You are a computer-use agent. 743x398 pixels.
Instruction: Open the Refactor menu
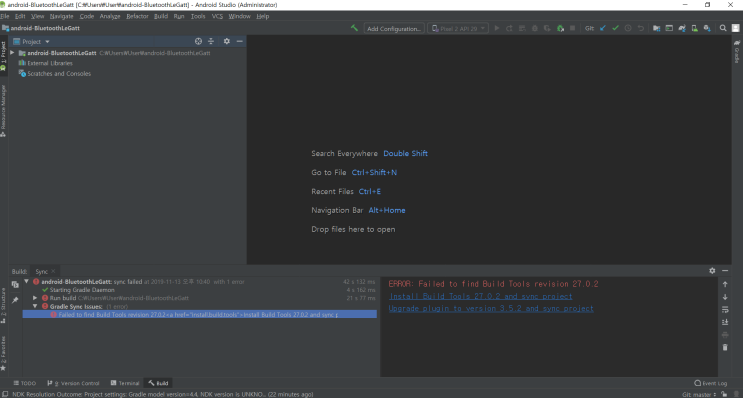137,16
